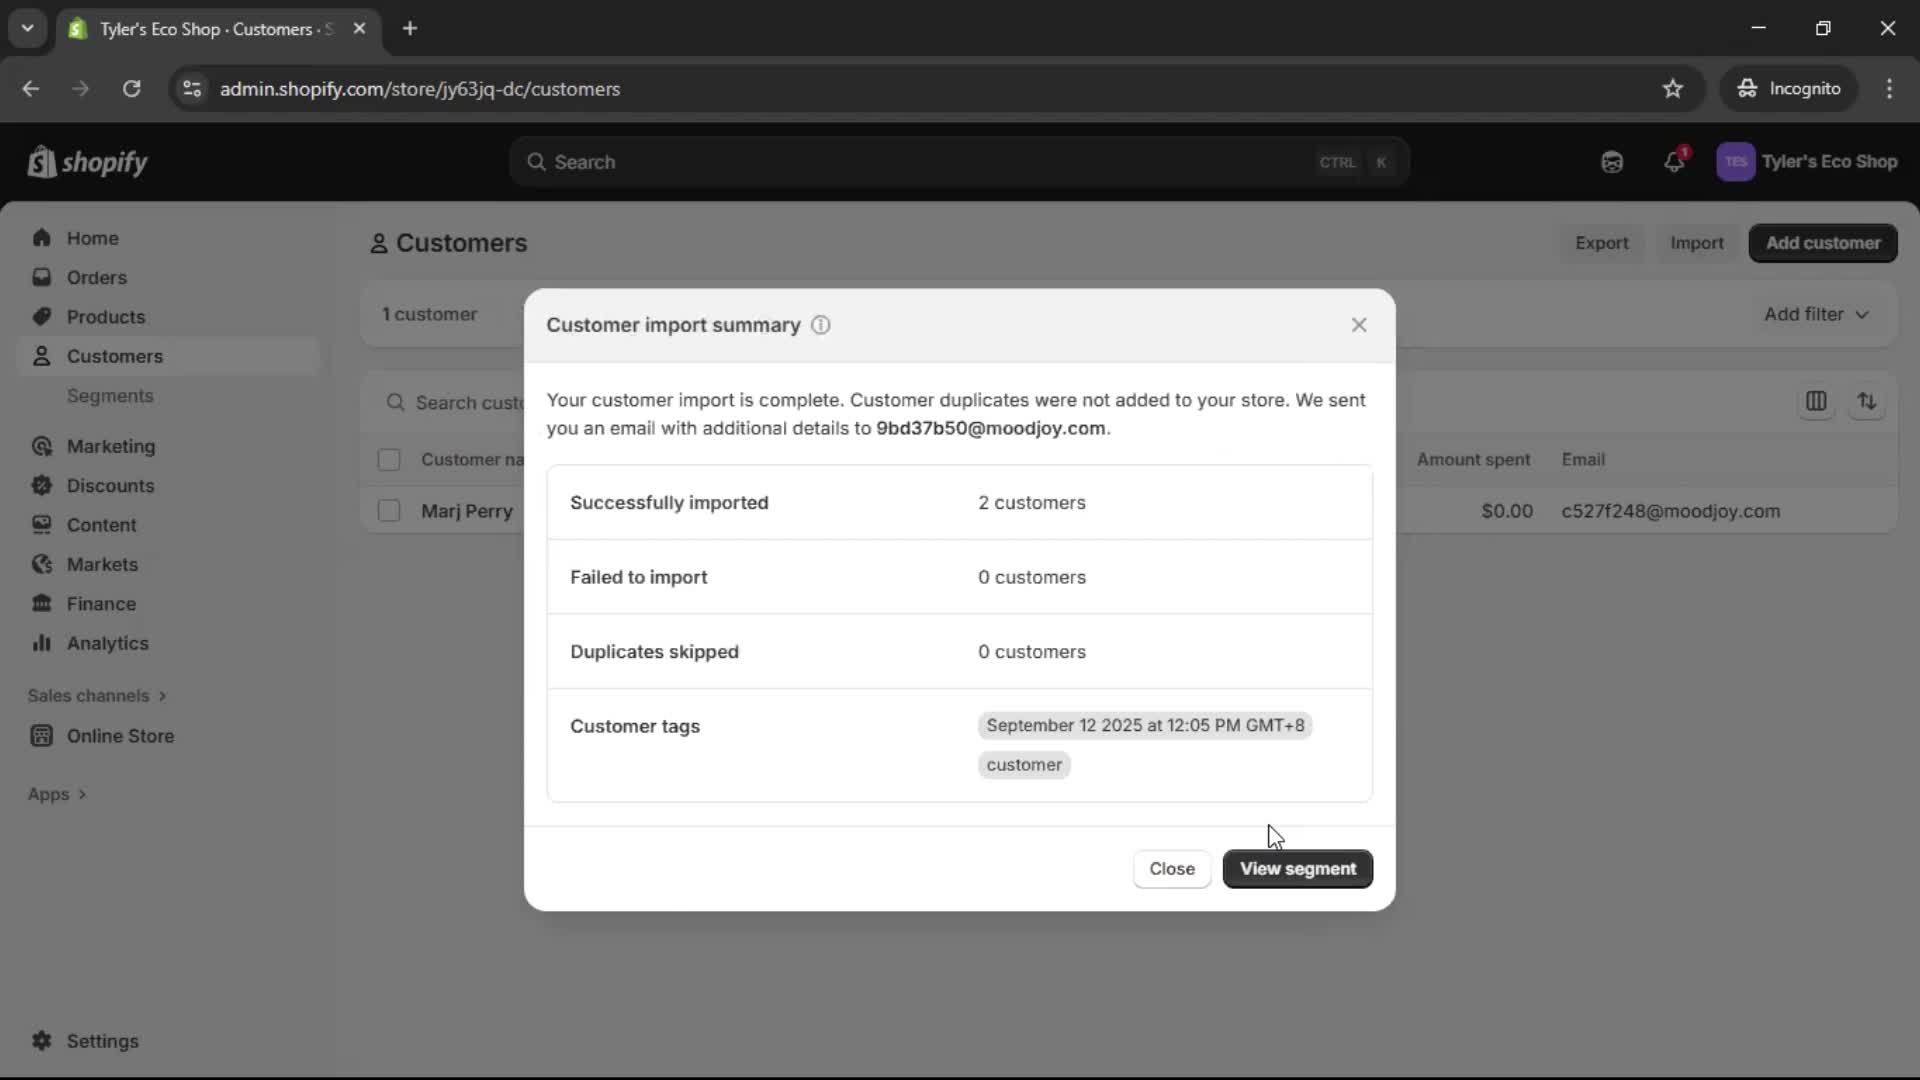Open Products from the sidebar
The width and height of the screenshot is (1920, 1080).
[x=105, y=316]
